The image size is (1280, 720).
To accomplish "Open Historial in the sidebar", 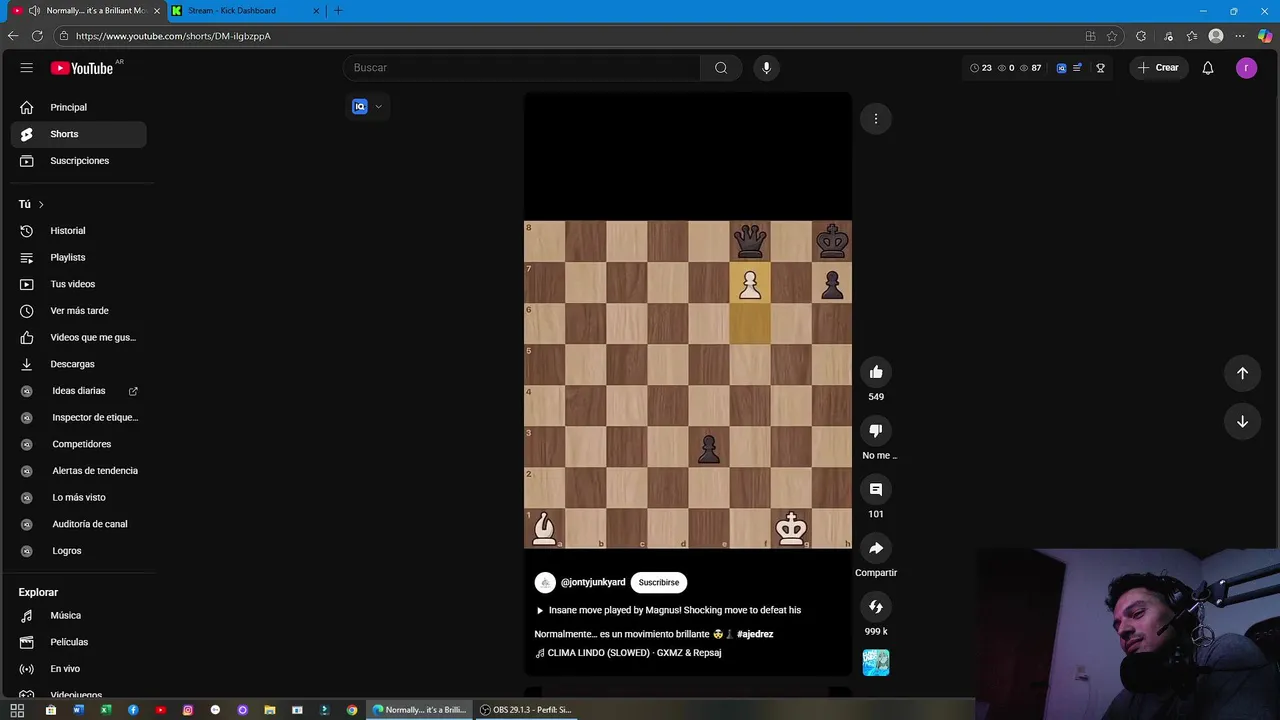I will click(78, 231).
